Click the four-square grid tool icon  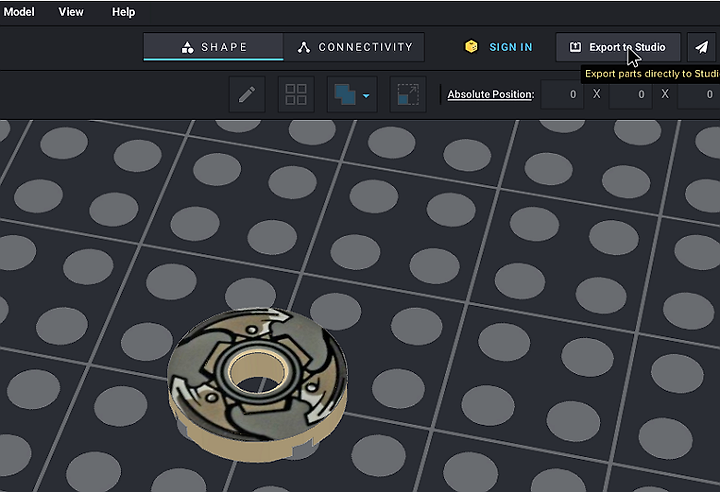pyautogui.click(x=296, y=95)
